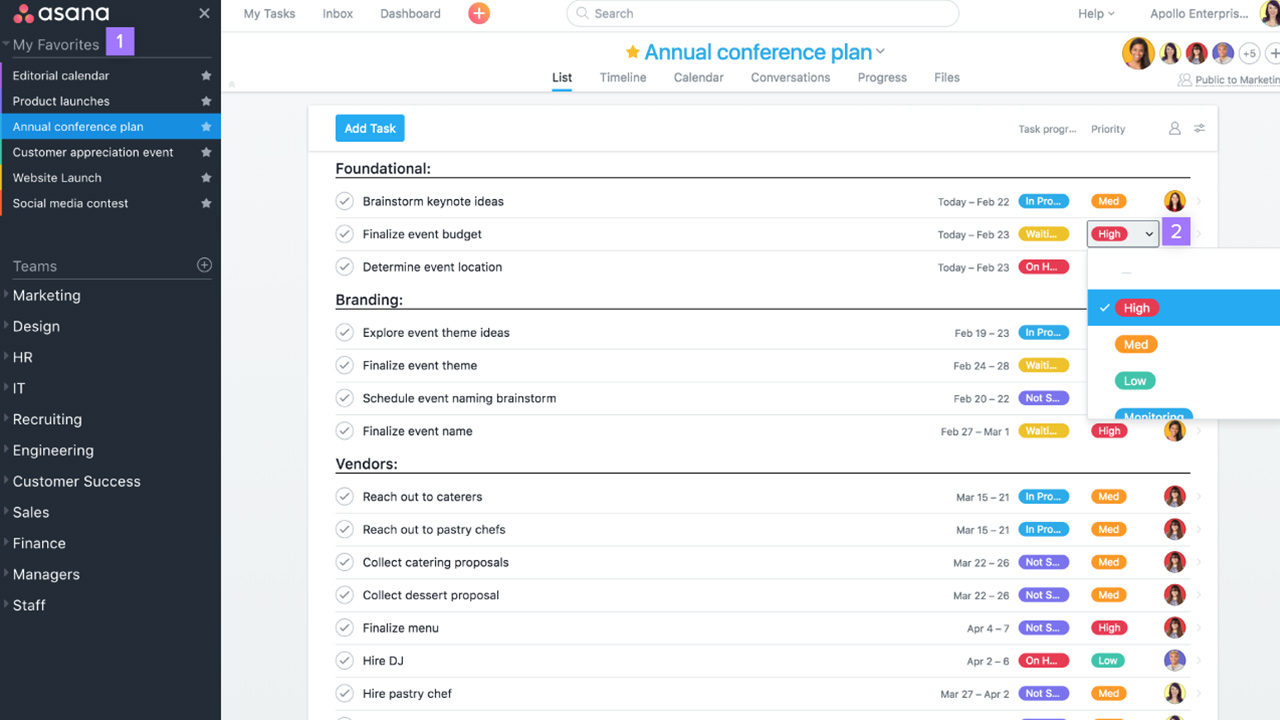Click into the Search field
The height and width of the screenshot is (720, 1280).
point(762,14)
